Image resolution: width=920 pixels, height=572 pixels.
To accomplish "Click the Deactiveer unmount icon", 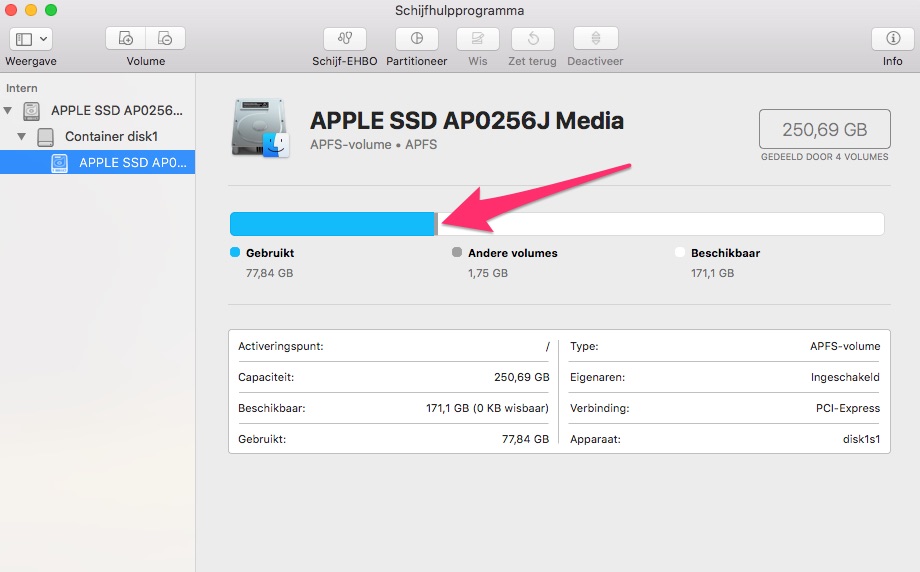I will (596, 39).
